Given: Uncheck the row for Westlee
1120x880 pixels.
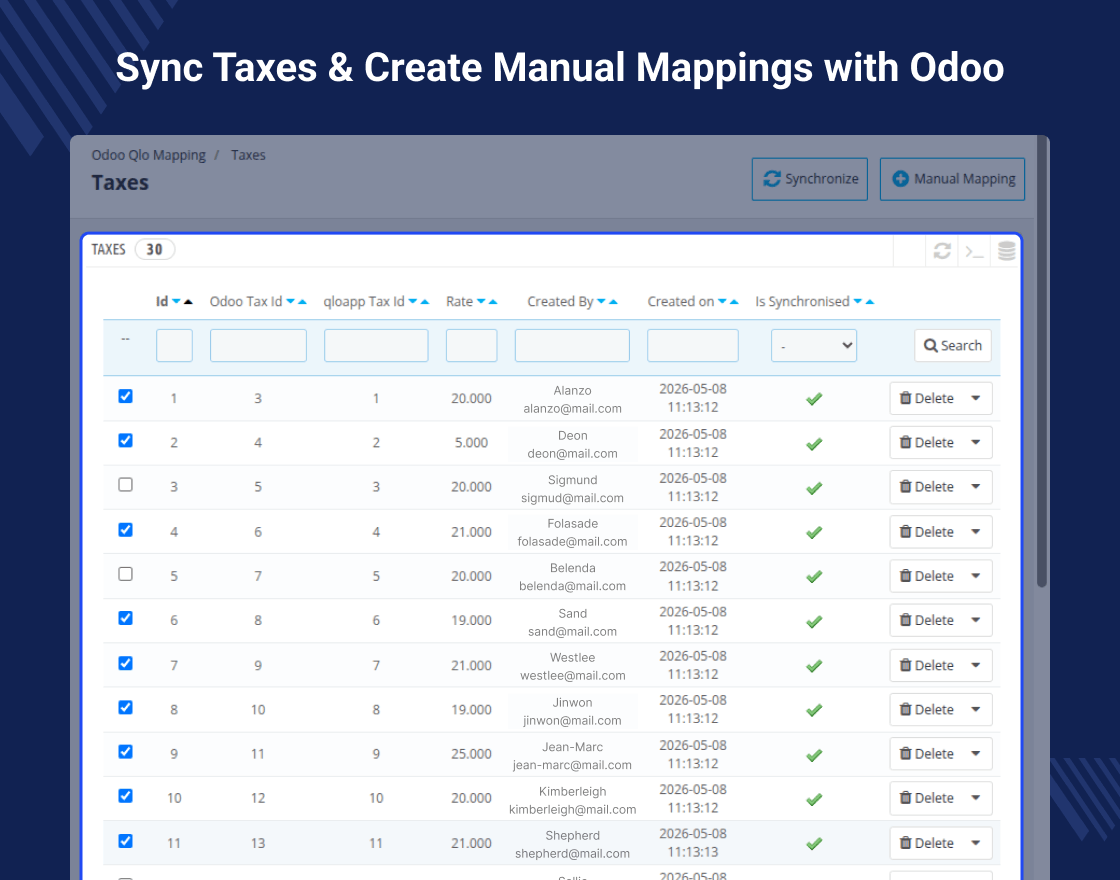Looking at the screenshot, I should pyautogui.click(x=125, y=663).
